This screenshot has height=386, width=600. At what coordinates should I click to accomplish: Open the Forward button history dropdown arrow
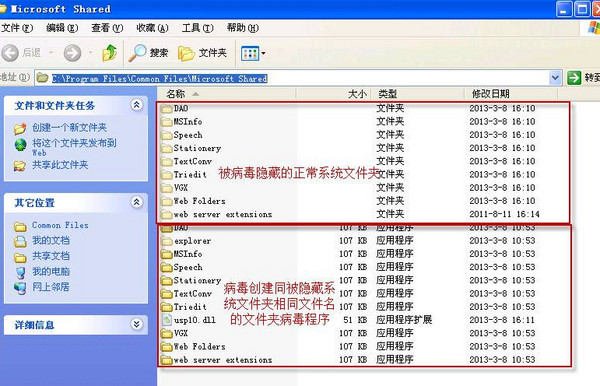point(91,53)
